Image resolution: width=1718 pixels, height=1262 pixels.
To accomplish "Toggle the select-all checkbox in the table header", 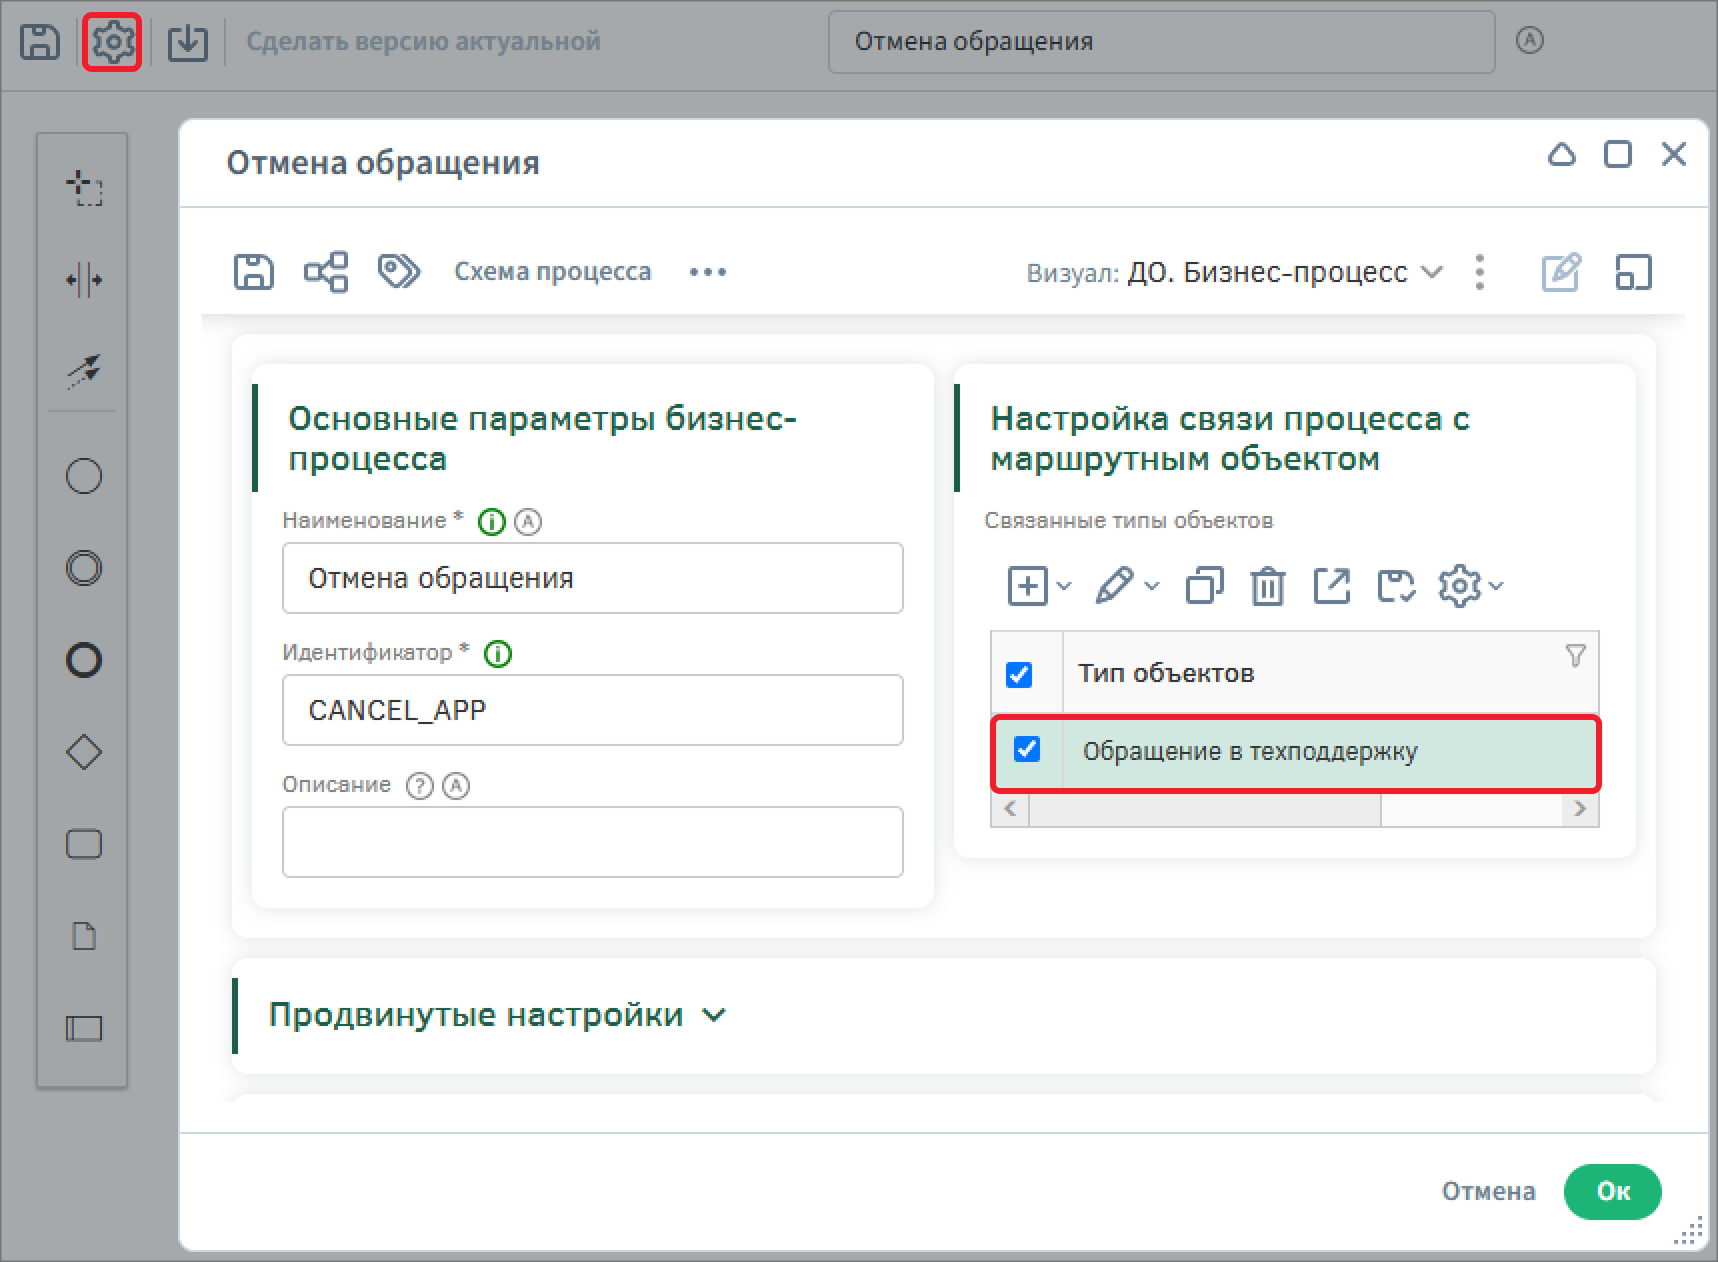I will point(1019,675).
